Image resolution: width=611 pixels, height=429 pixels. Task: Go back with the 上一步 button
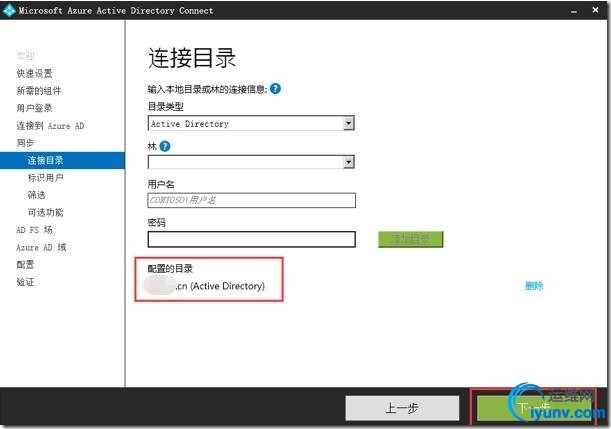(402, 408)
